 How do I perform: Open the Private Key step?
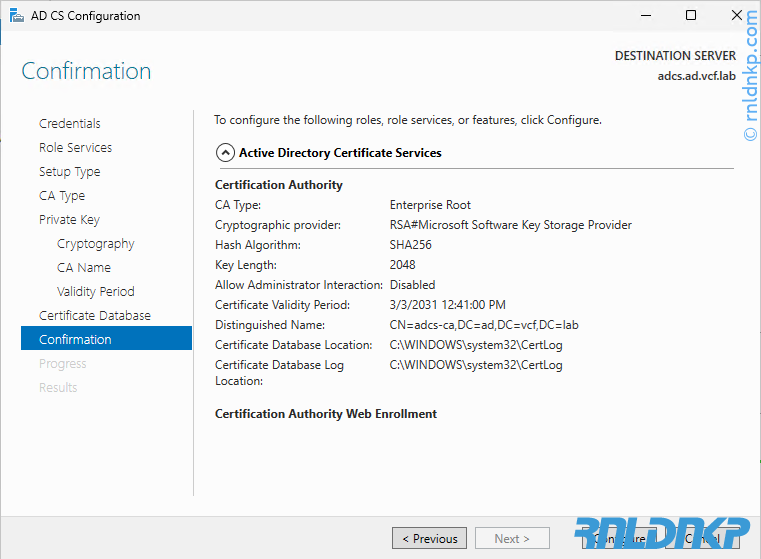(69, 220)
